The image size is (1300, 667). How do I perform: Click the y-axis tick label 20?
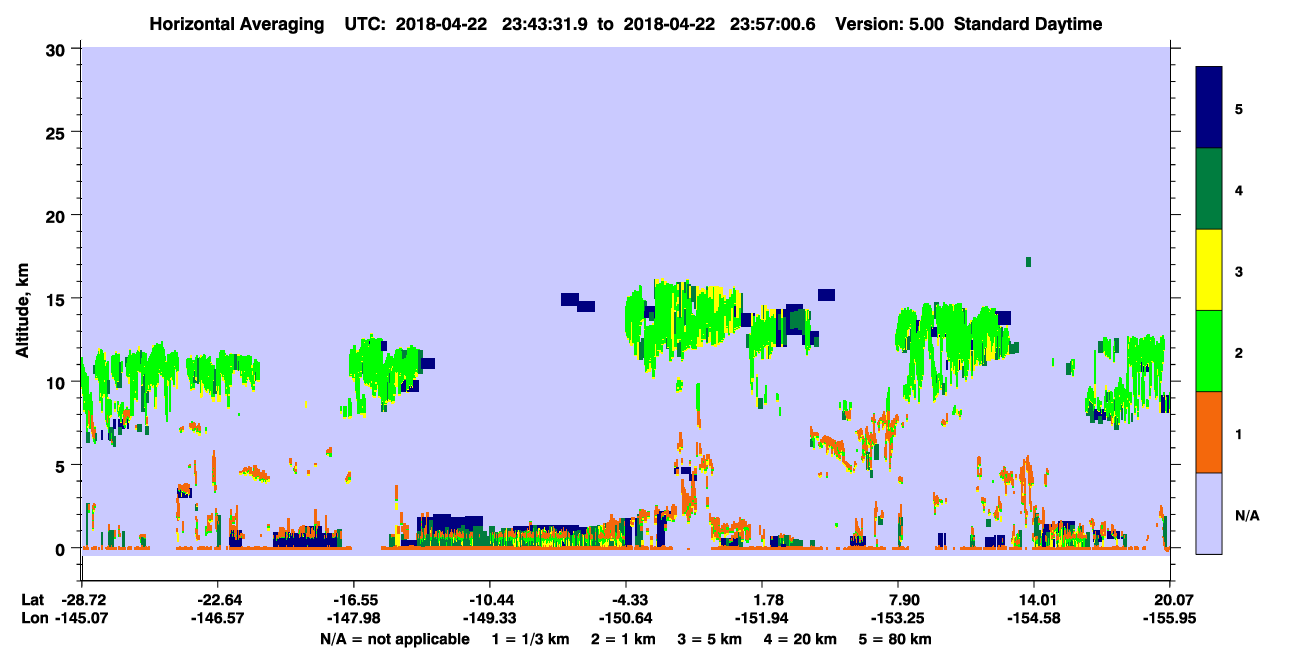(58, 216)
